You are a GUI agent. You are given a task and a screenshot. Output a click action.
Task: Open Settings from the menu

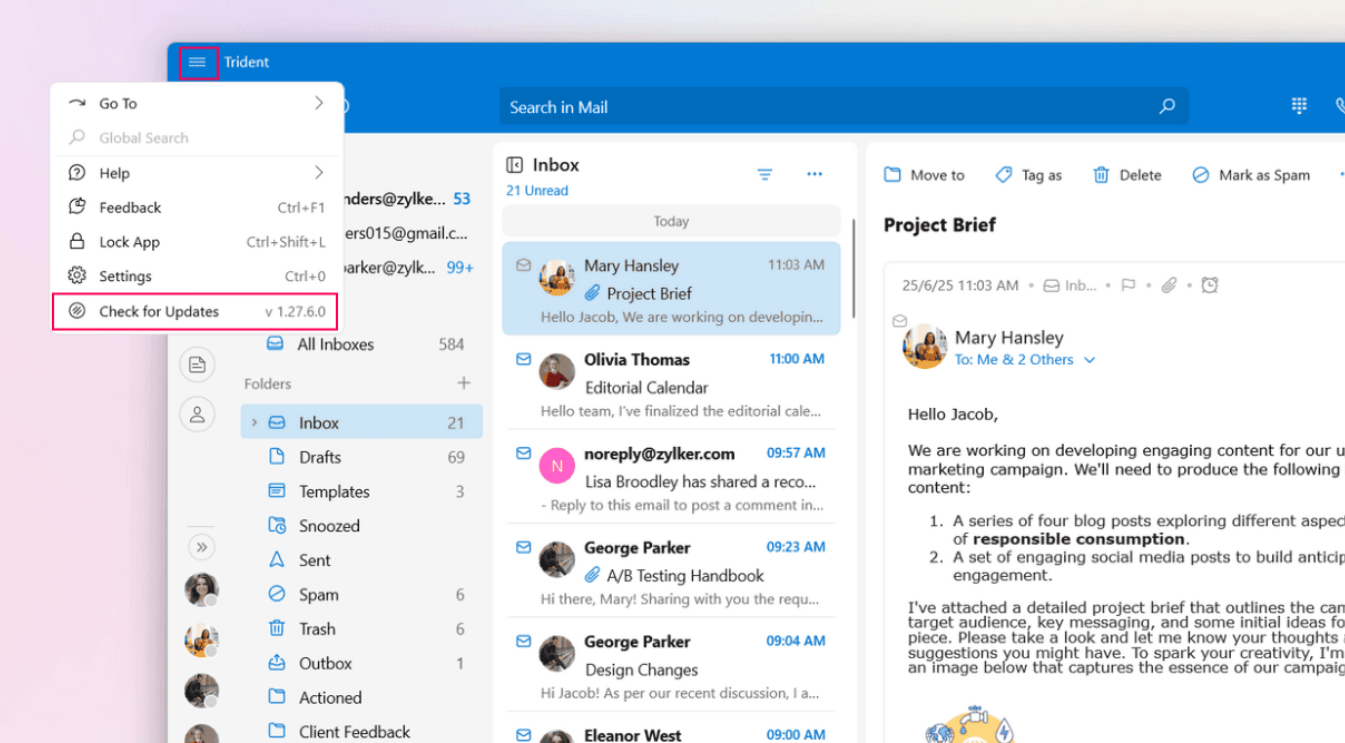pyautogui.click(x=197, y=276)
